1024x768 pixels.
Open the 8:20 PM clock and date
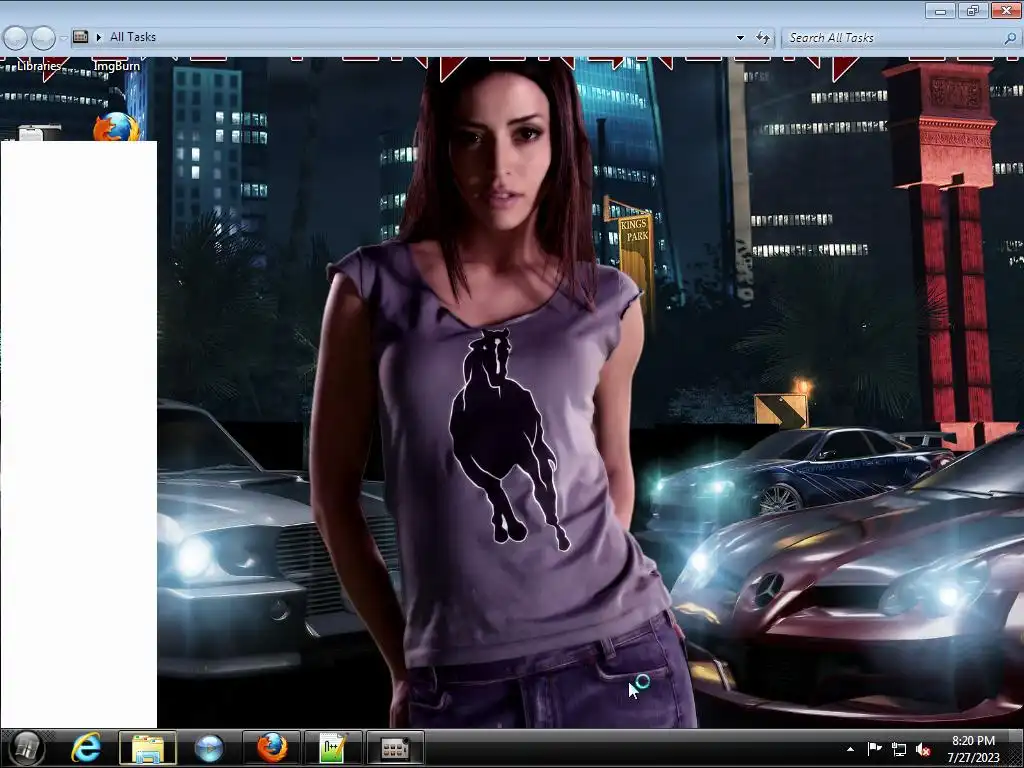pyautogui.click(x=973, y=749)
